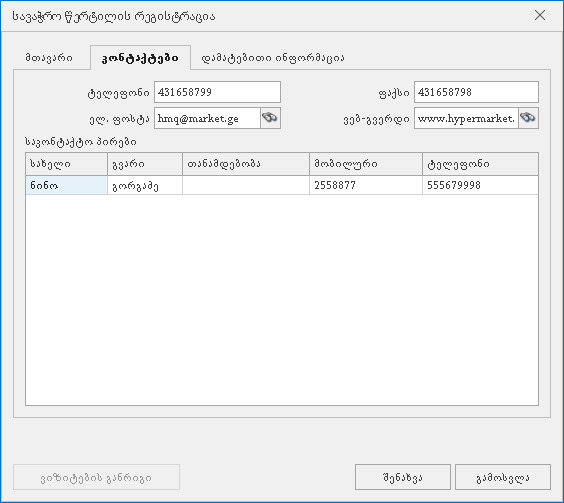Click the თანამდებობა column header
The height and width of the screenshot is (503, 564).
tap(246, 164)
